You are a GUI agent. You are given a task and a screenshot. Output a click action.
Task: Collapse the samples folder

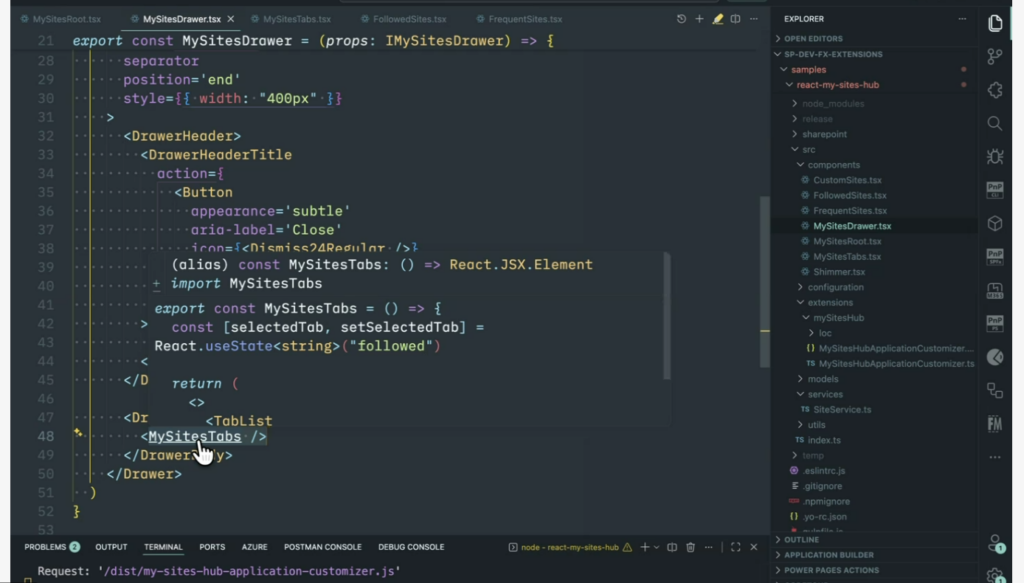tap(808, 69)
